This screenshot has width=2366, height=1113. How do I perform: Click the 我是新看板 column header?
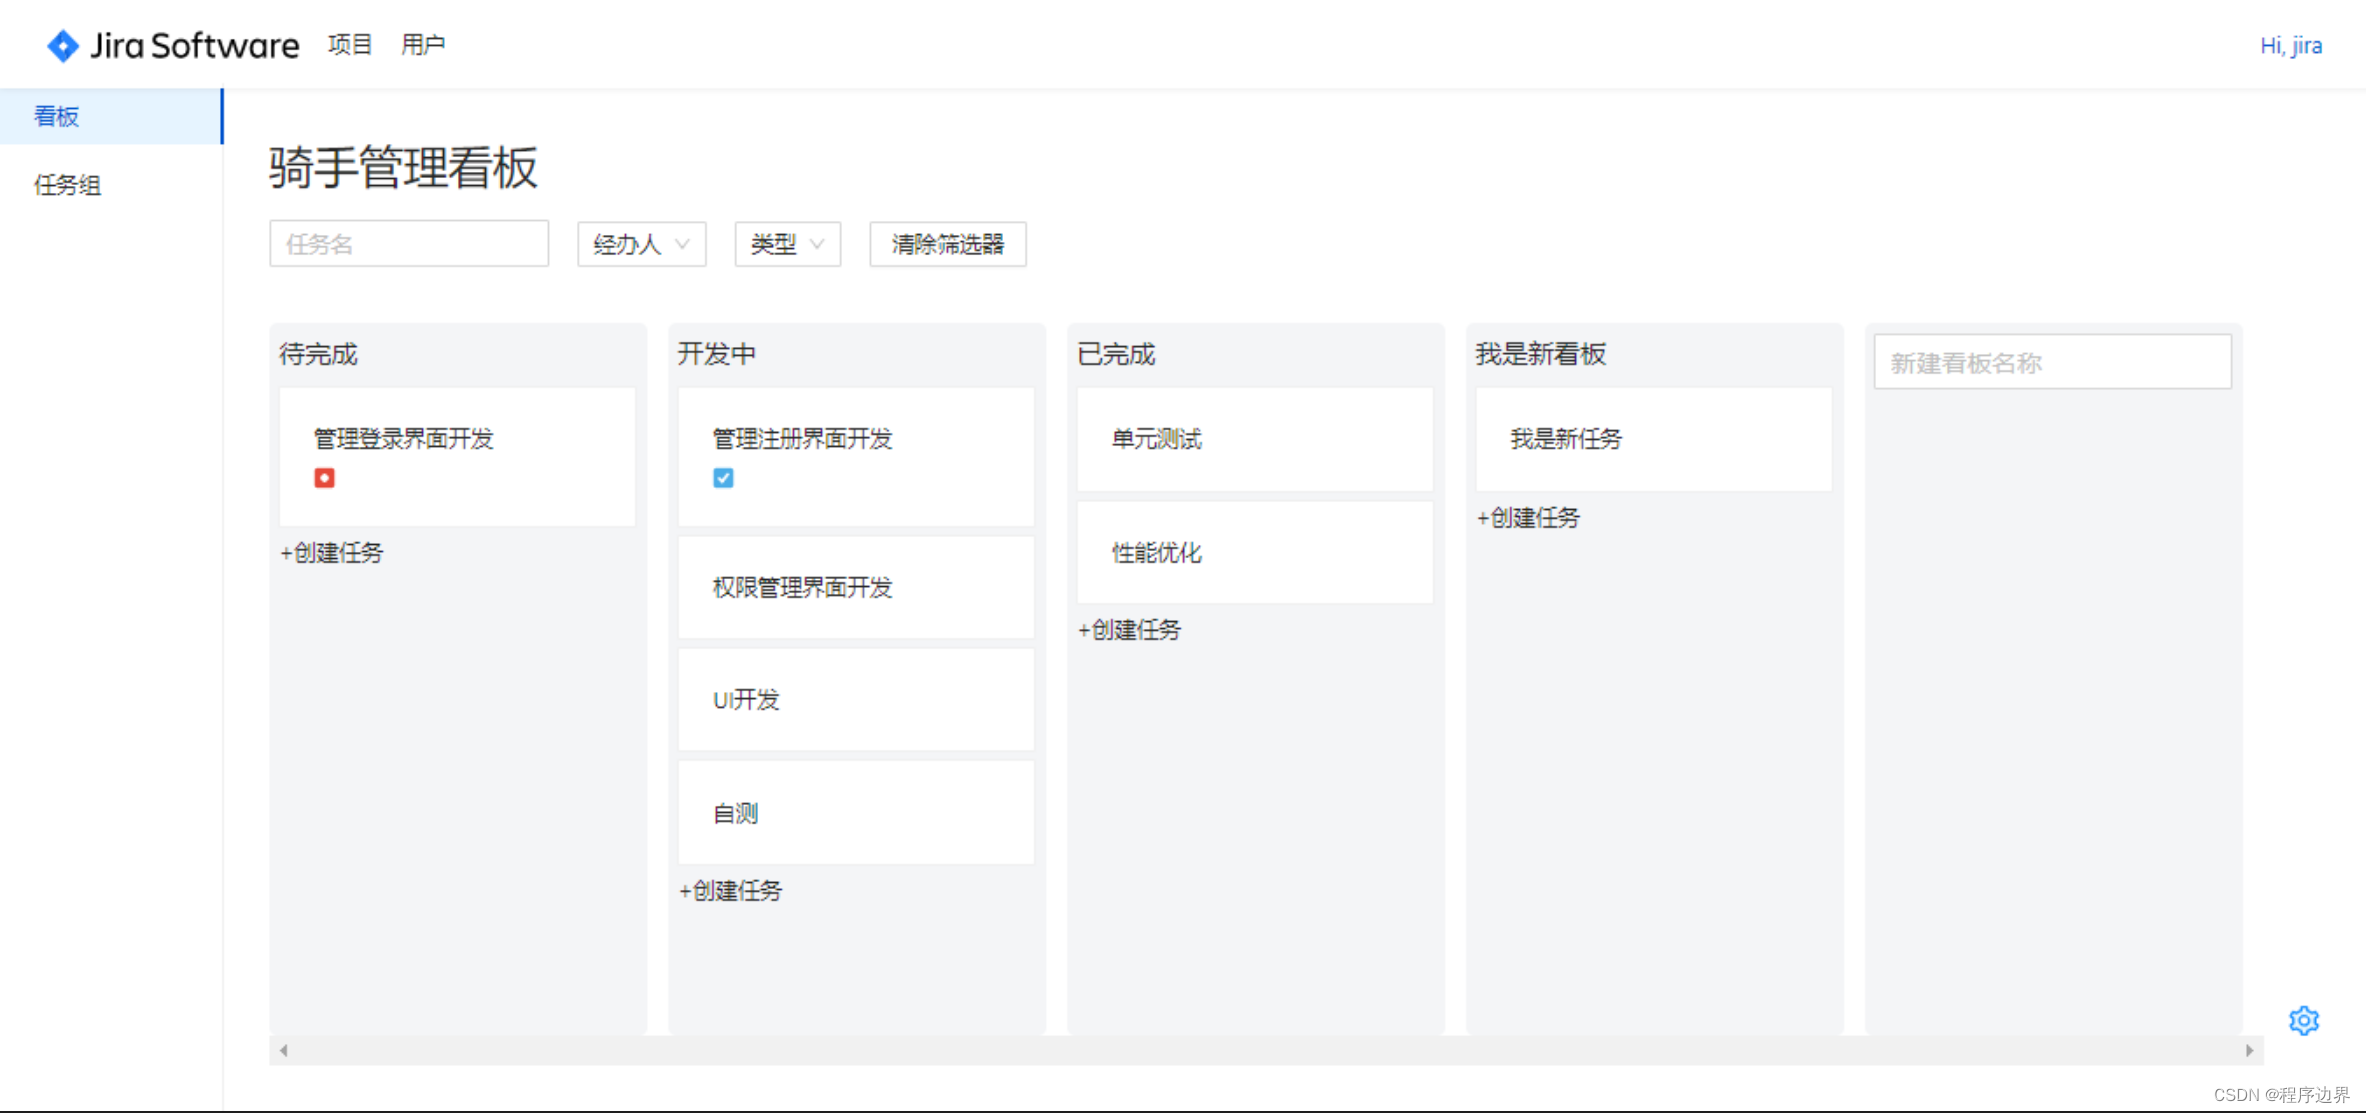(x=1541, y=354)
